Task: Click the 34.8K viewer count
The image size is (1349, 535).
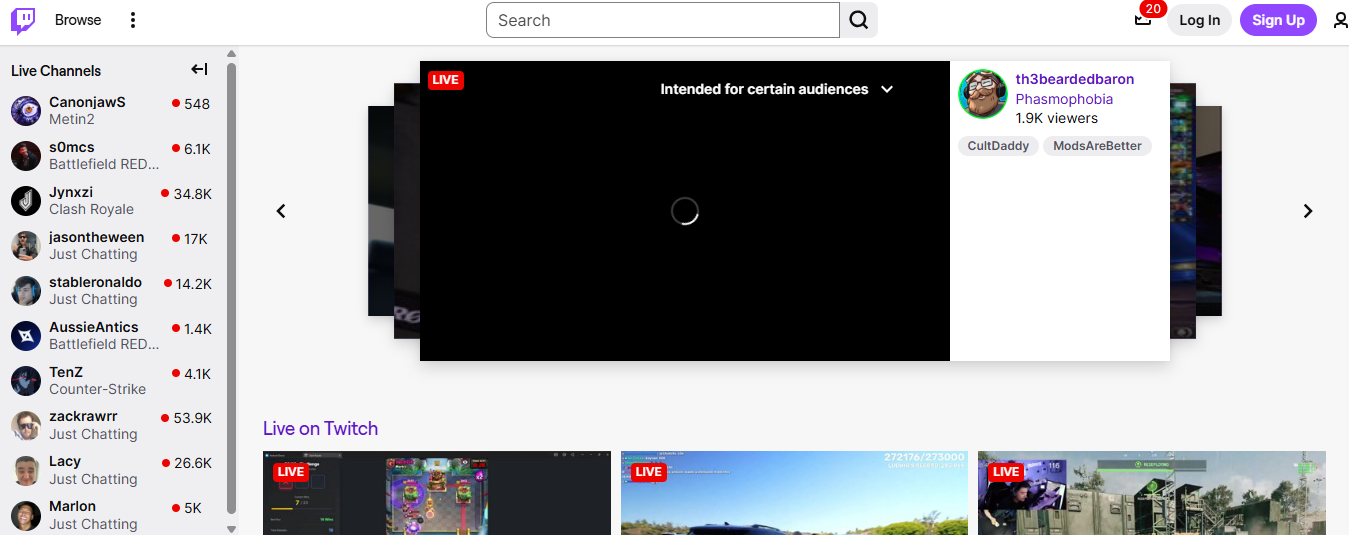Action: [192, 194]
